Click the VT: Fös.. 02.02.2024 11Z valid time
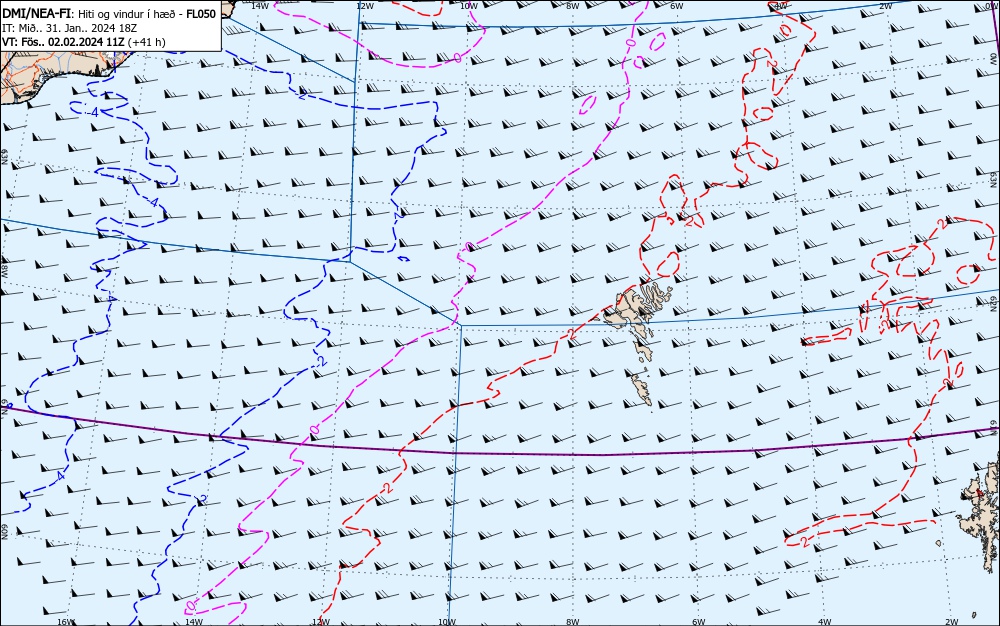Image resolution: width=1000 pixels, height=626 pixels. click(x=63, y=42)
